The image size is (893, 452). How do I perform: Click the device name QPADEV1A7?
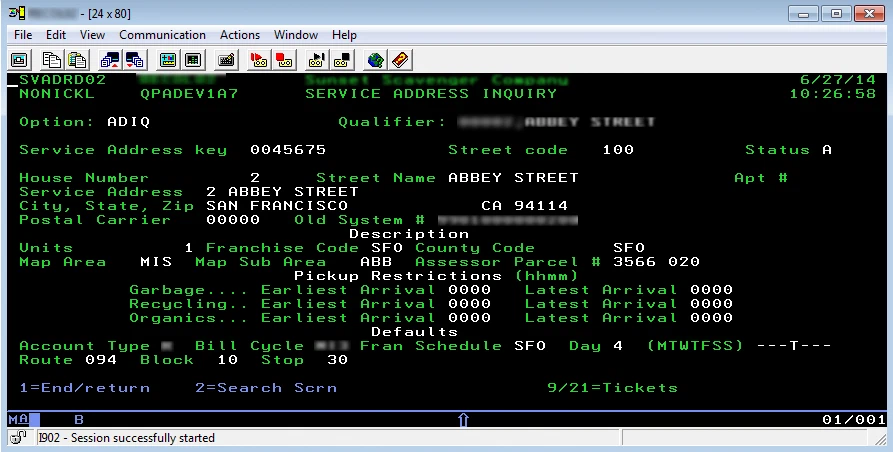tap(189, 94)
